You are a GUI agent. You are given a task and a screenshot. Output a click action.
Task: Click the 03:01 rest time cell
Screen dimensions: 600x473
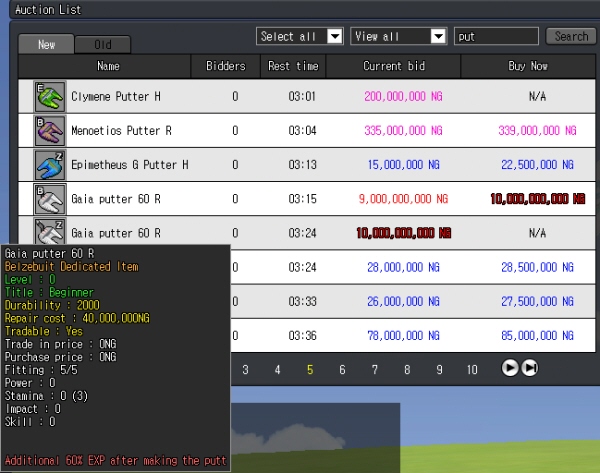(302, 96)
